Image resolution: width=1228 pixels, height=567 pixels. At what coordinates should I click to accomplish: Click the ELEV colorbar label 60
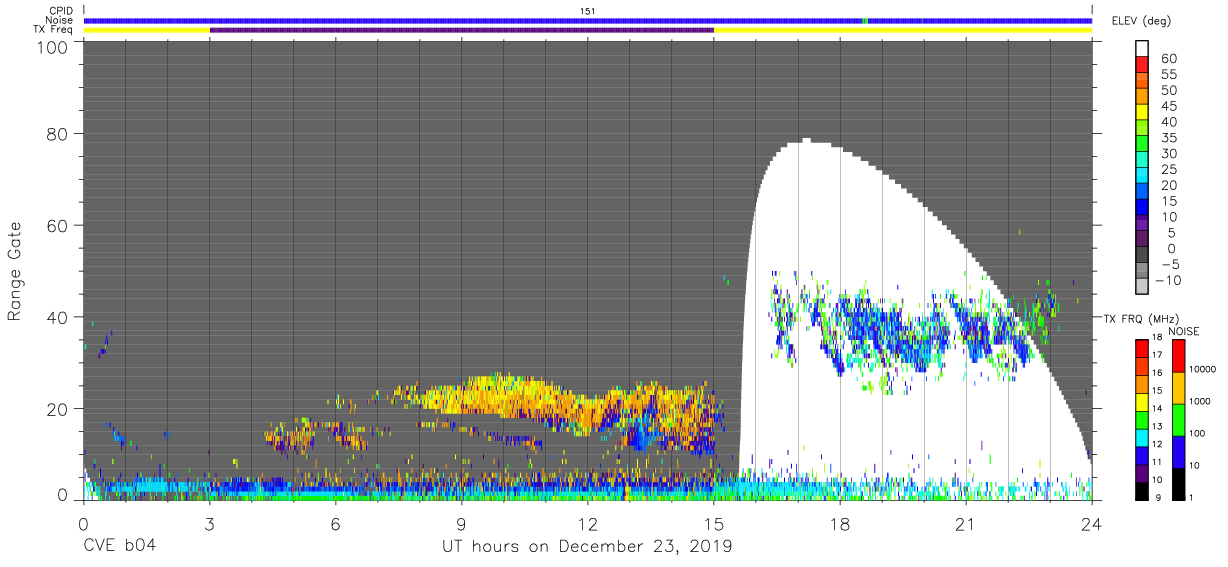pyautogui.click(x=1169, y=59)
